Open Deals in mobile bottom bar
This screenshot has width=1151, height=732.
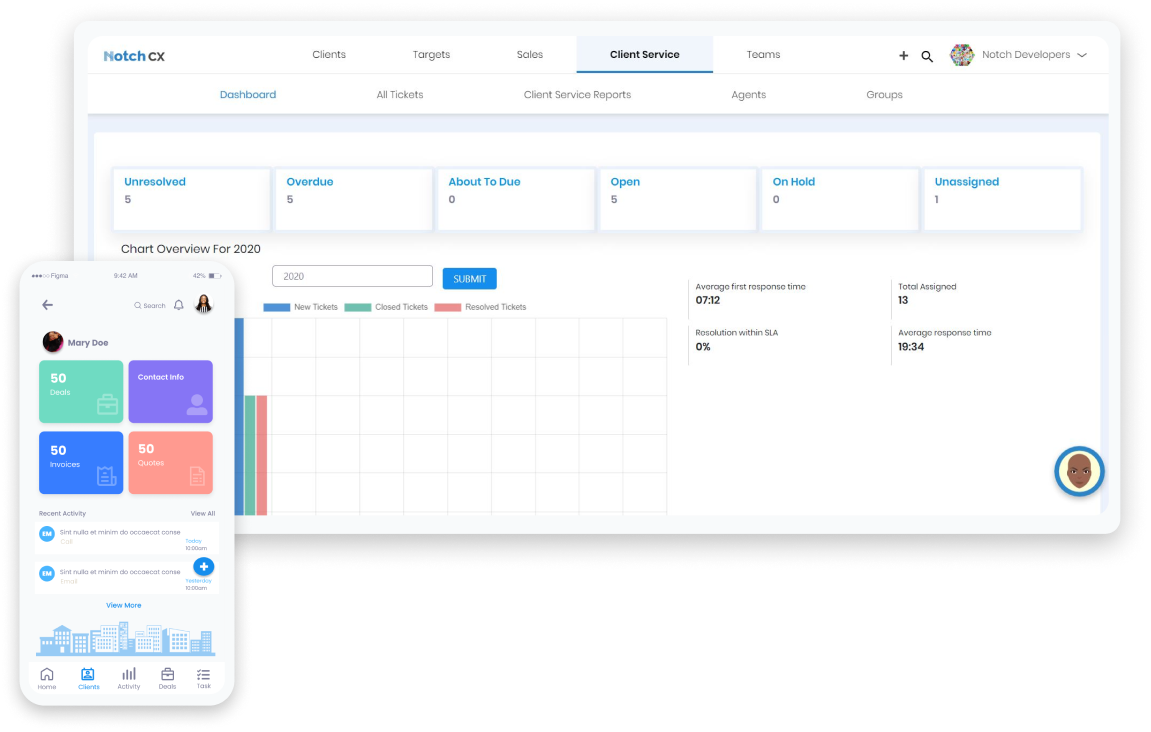(167, 678)
